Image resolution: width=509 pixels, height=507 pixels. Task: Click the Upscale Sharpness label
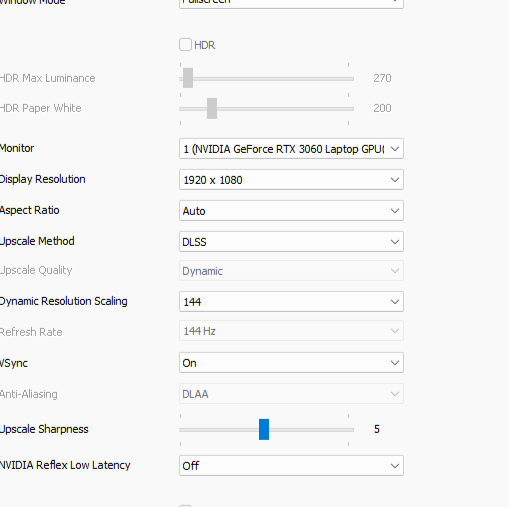click(x=44, y=429)
